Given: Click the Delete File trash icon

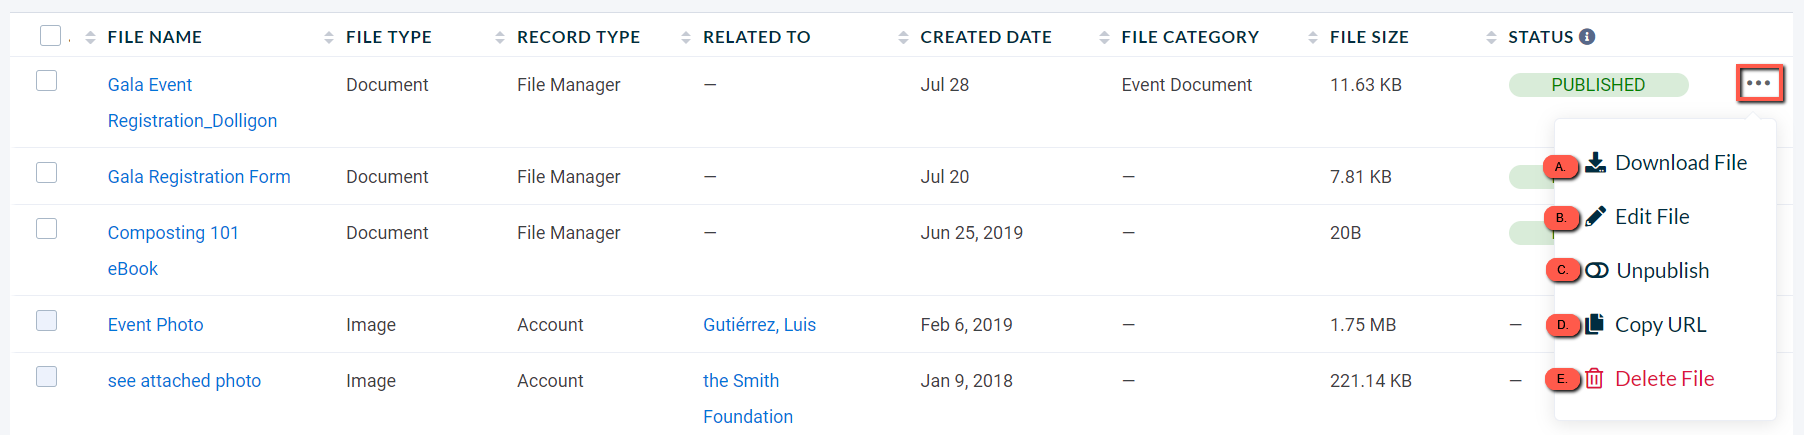Looking at the screenshot, I should pyautogui.click(x=1595, y=378).
